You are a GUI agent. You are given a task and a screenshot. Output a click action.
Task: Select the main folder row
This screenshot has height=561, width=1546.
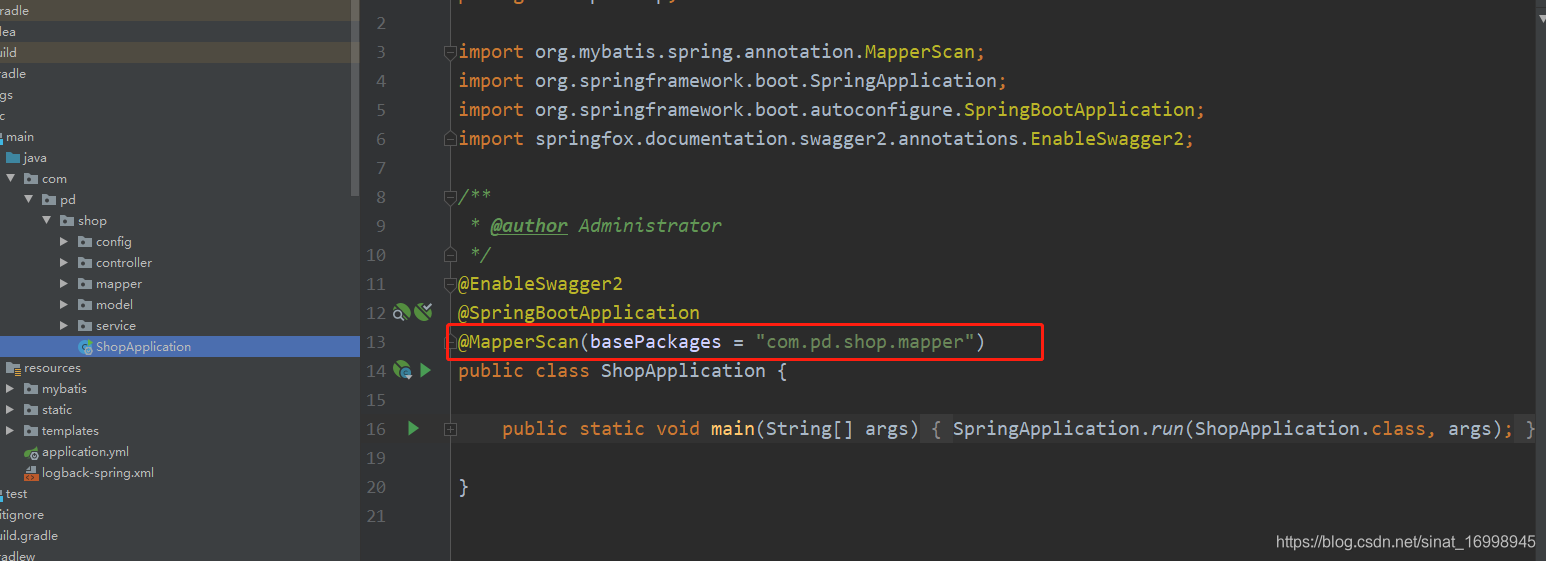[x=180, y=137]
